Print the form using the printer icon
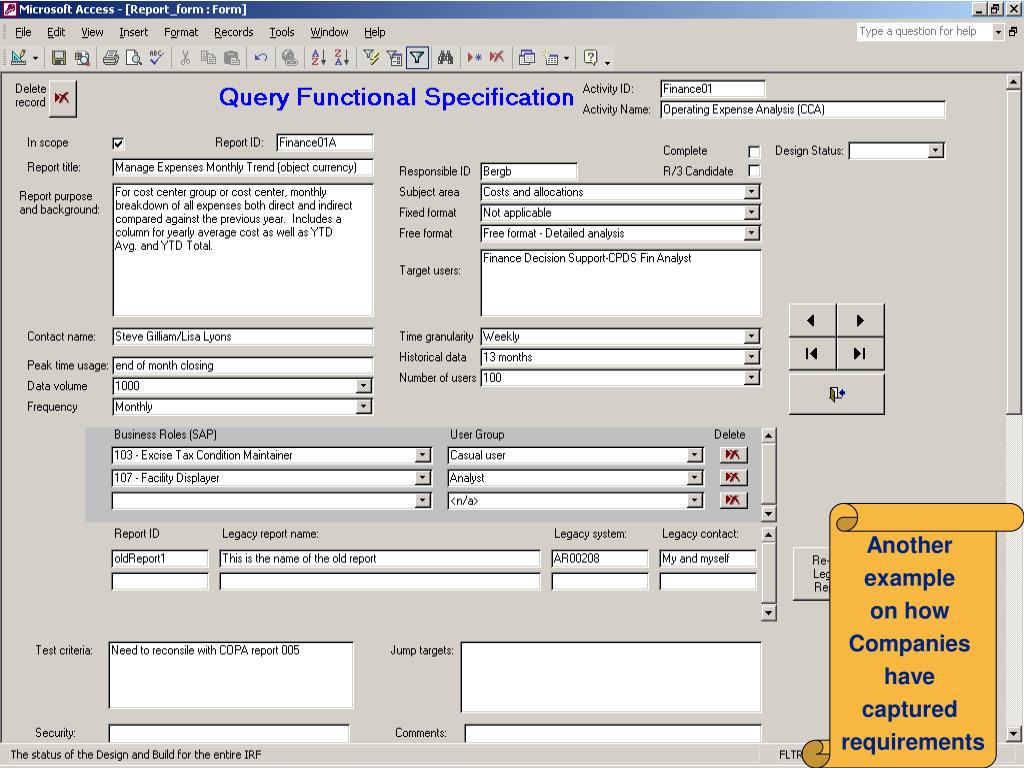Image resolution: width=1024 pixels, height=768 pixels. [x=110, y=58]
